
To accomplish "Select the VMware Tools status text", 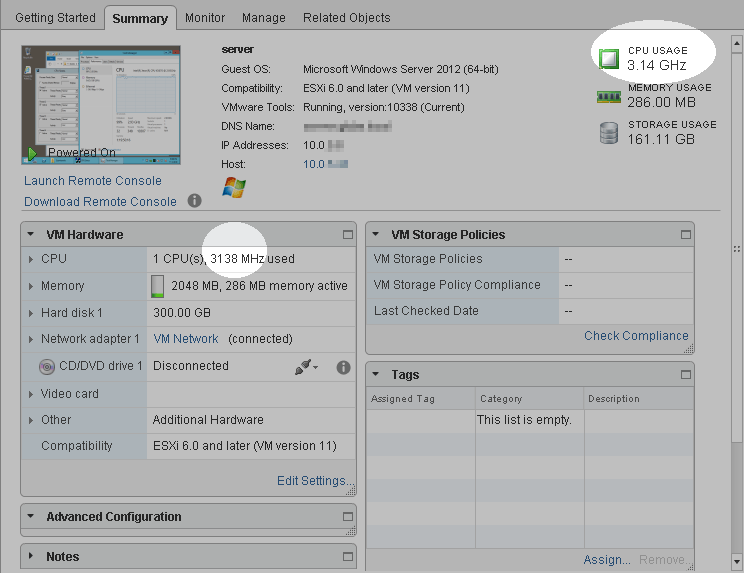I will pyautogui.click(x=383, y=107).
